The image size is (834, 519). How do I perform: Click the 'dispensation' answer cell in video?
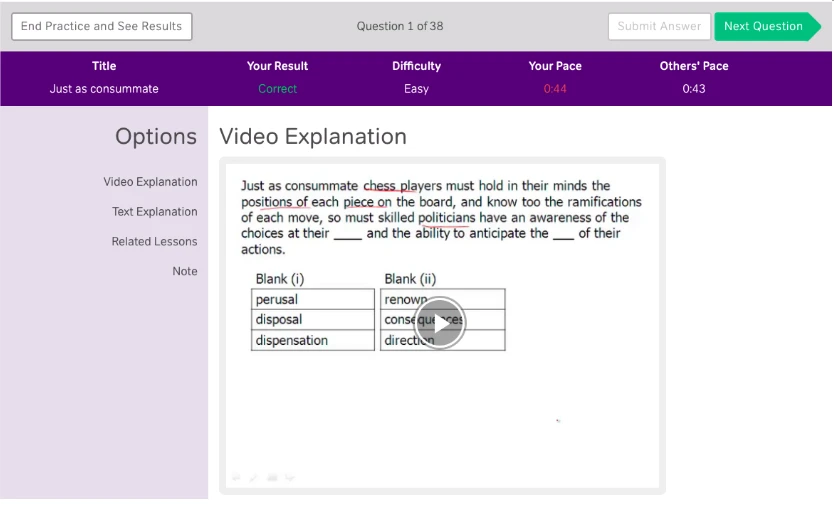click(x=312, y=340)
